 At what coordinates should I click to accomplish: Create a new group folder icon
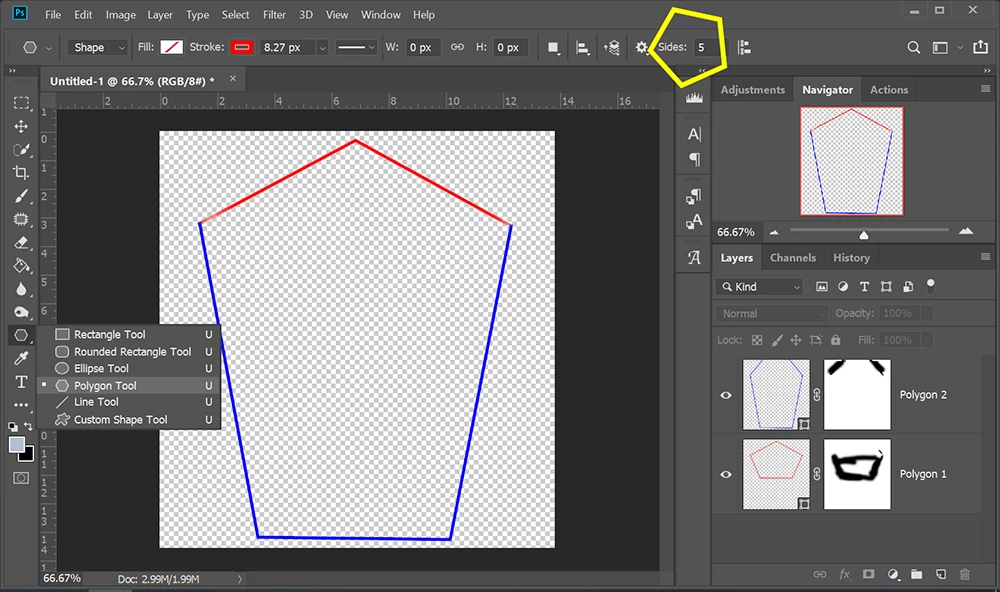(916, 574)
